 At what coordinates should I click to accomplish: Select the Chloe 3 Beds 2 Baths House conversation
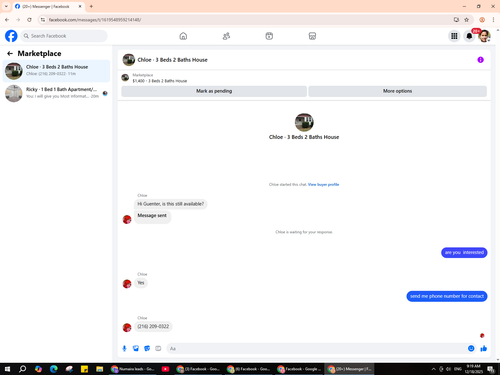56,71
